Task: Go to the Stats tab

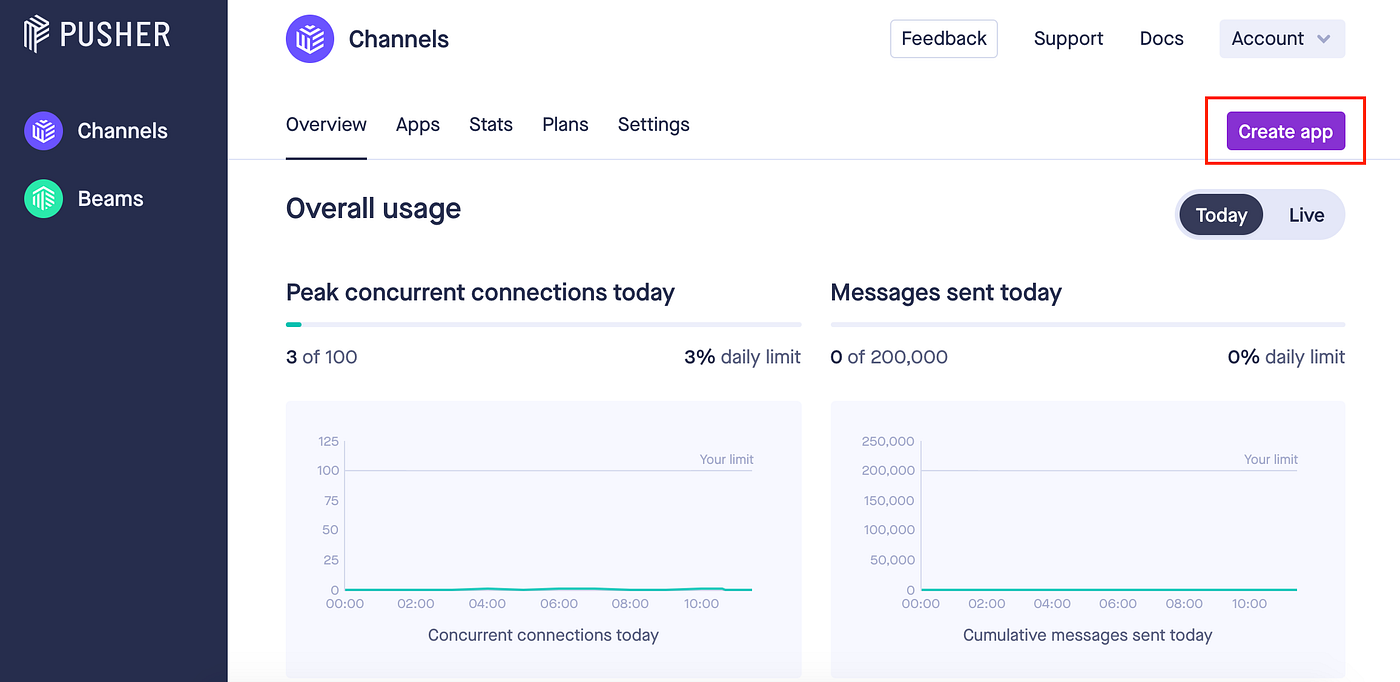Action: coord(491,125)
